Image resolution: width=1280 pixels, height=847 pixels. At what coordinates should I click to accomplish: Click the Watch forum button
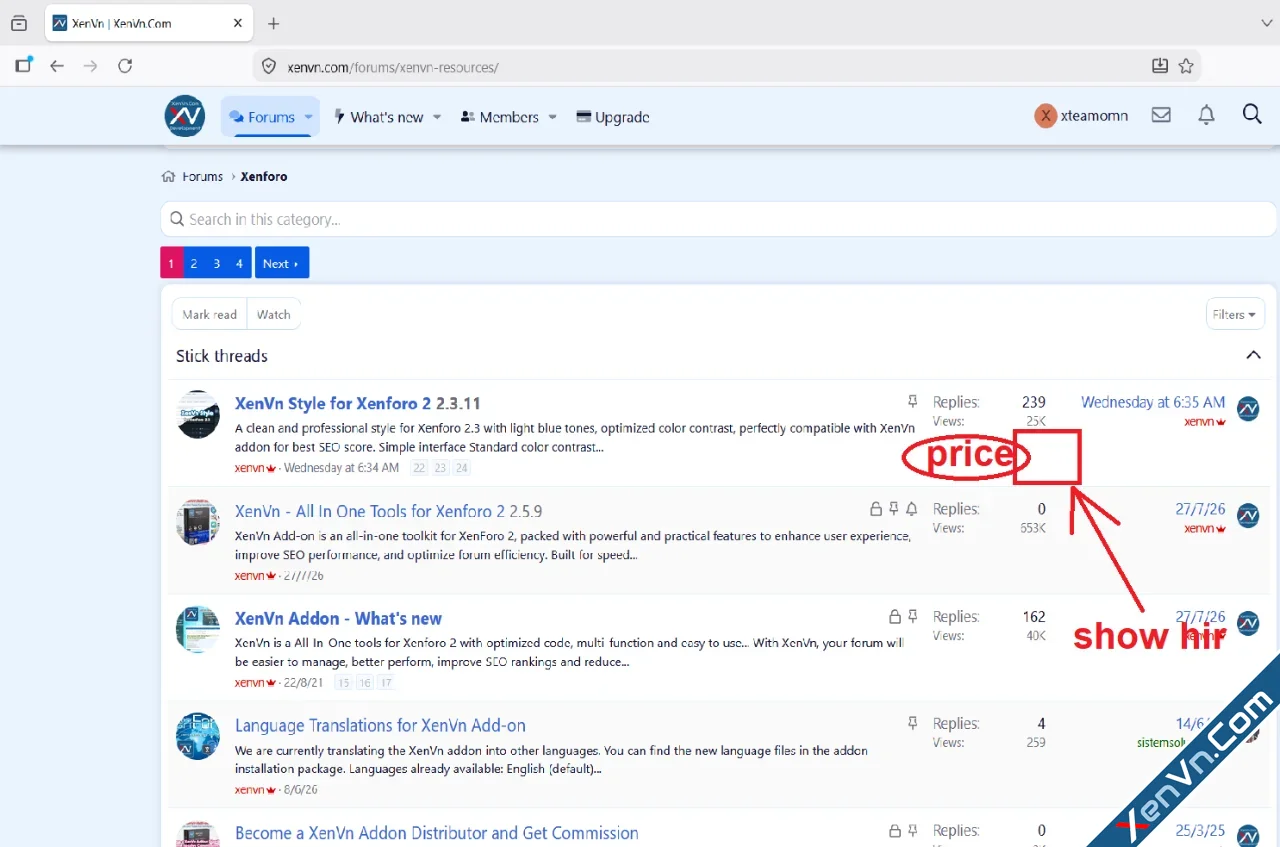point(274,314)
